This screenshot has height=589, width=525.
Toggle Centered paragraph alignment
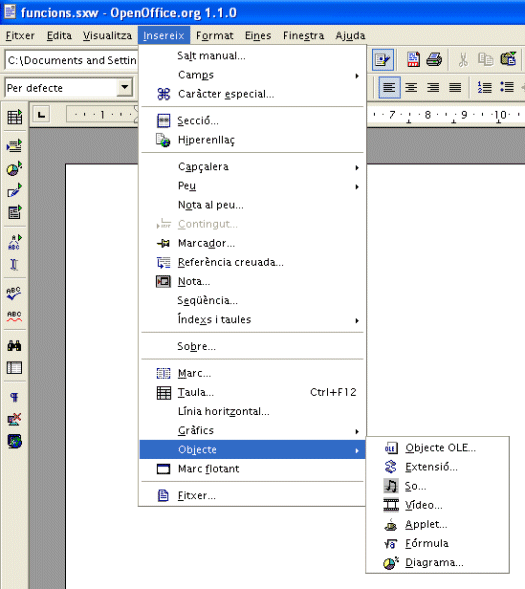click(x=411, y=88)
